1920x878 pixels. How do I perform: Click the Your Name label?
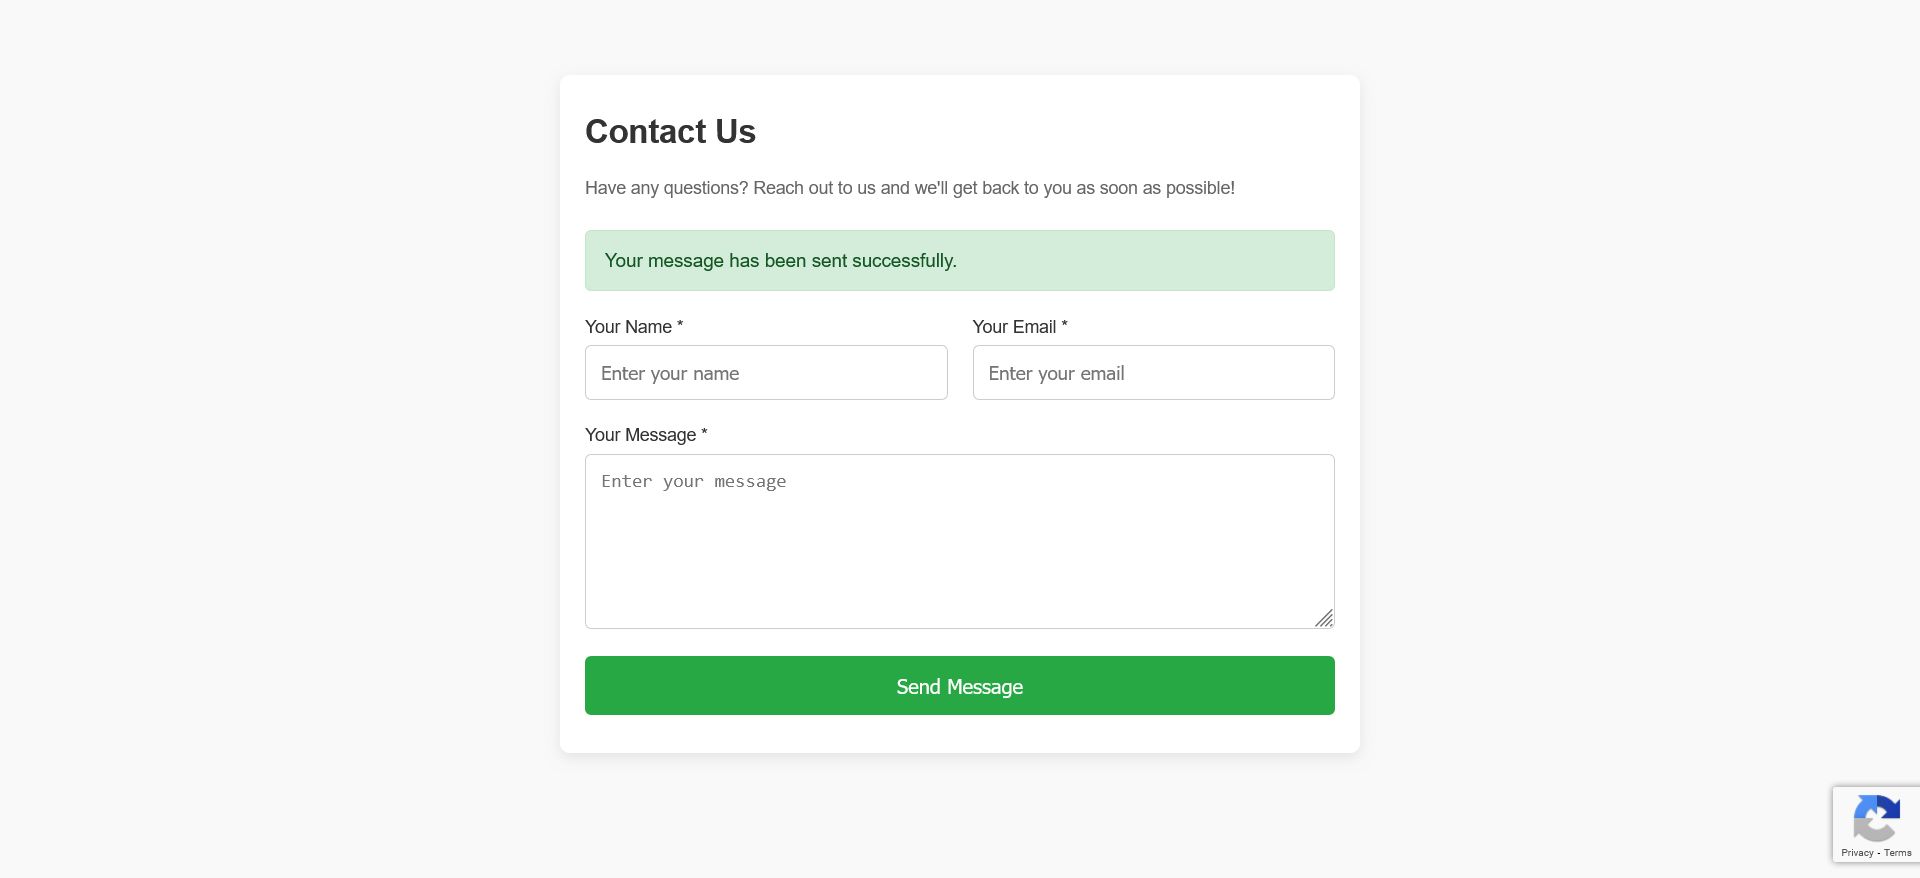[x=628, y=327]
